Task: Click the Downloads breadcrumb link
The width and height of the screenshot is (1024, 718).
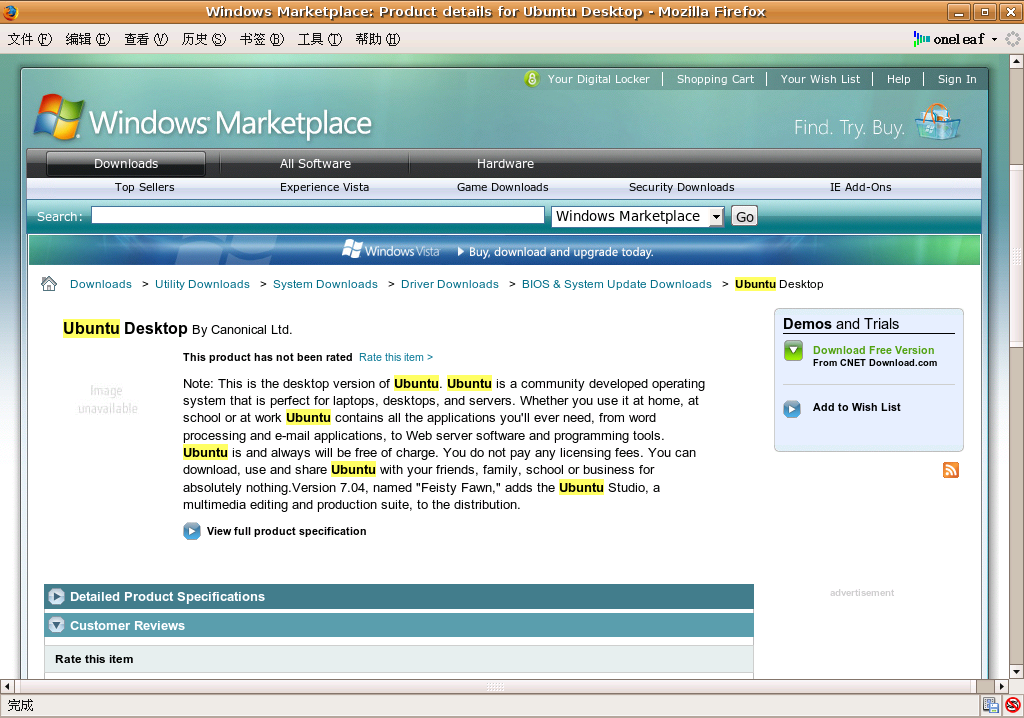Action: 101,284
